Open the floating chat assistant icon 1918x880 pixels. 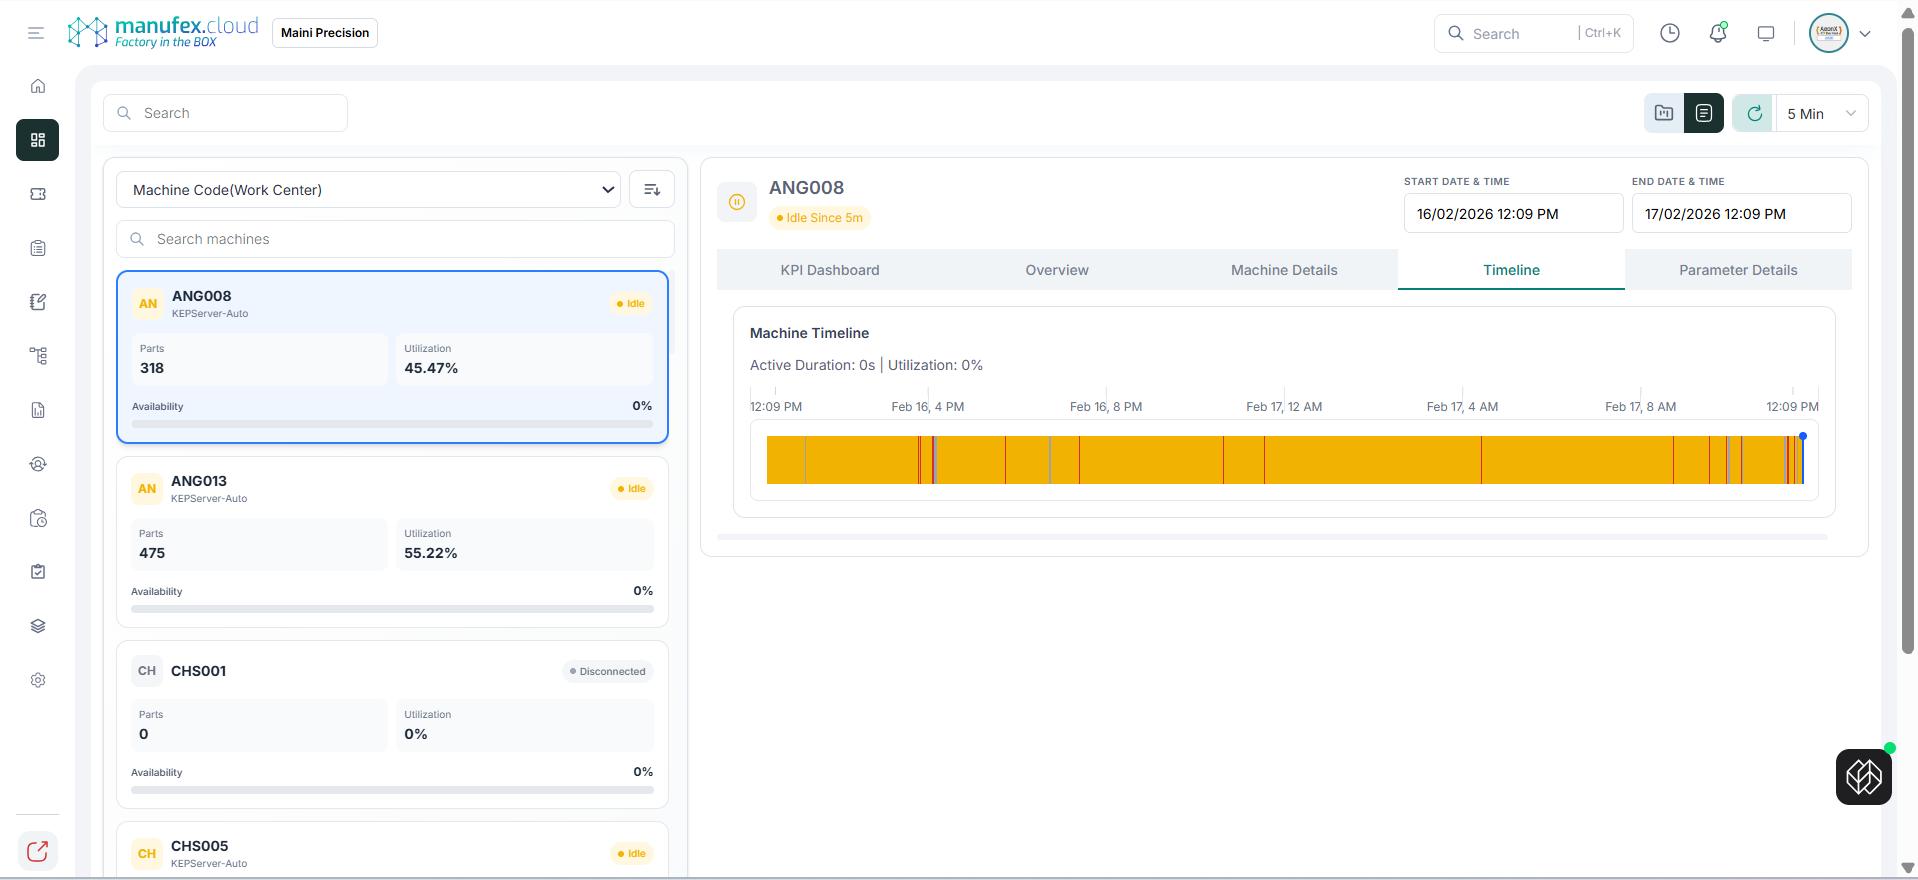(x=1863, y=777)
